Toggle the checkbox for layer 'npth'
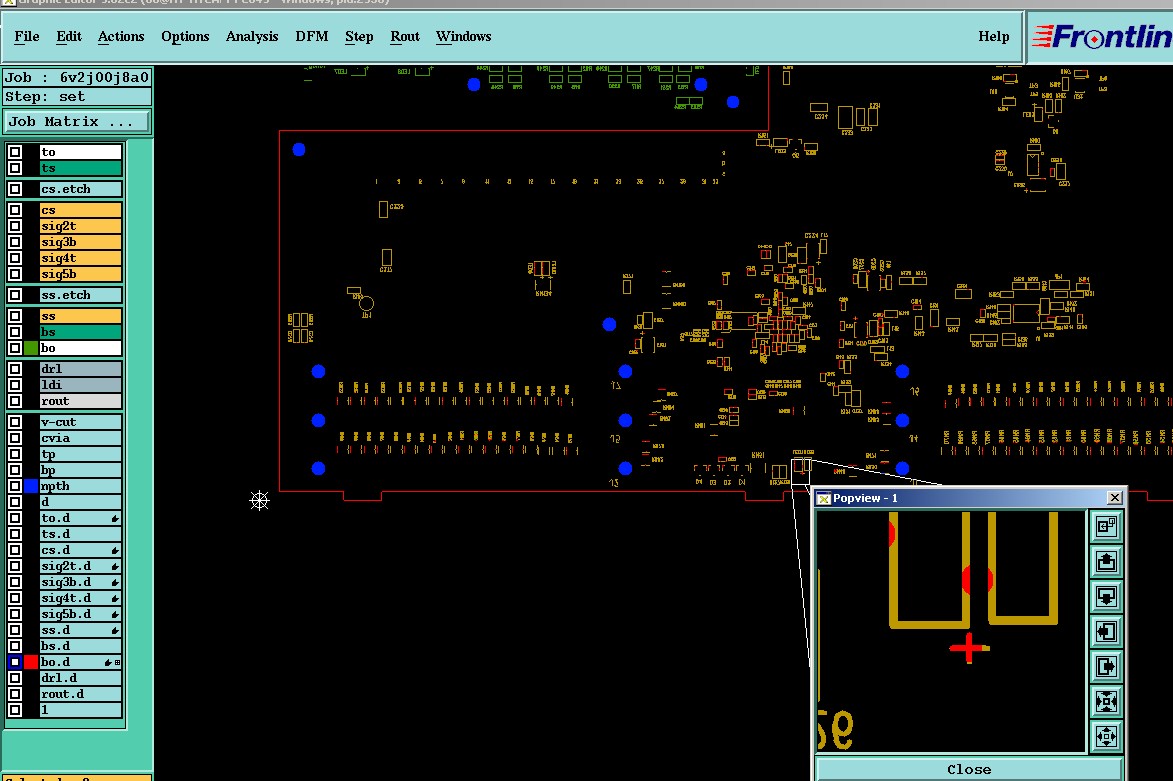The width and height of the screenshot is (1173, 781). 15,486
